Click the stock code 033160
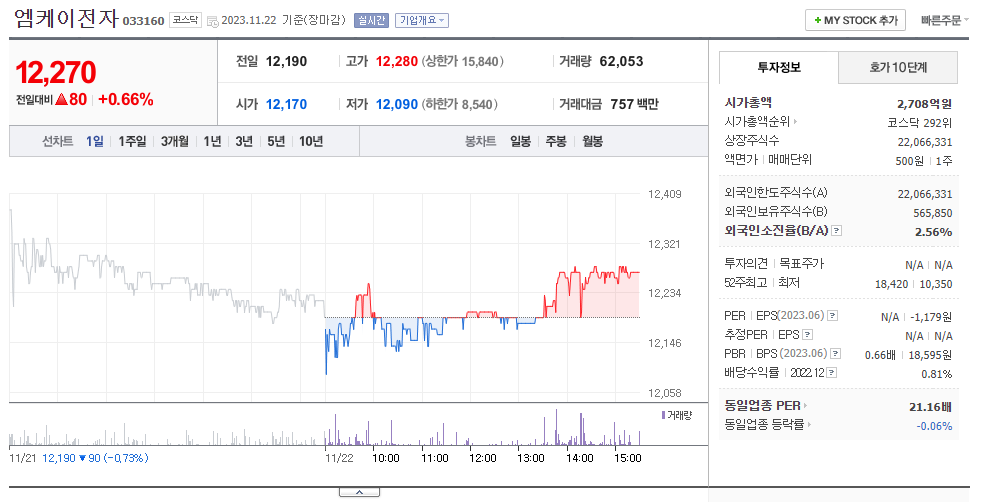The height and width of the screenshot is (502, 989). coord(143,21)
